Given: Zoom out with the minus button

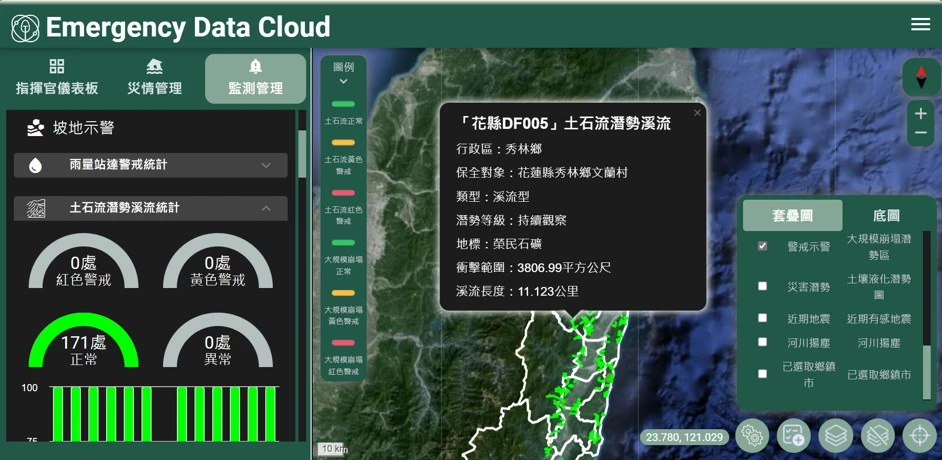Looking at the screenshot, I should click(921, 133).
